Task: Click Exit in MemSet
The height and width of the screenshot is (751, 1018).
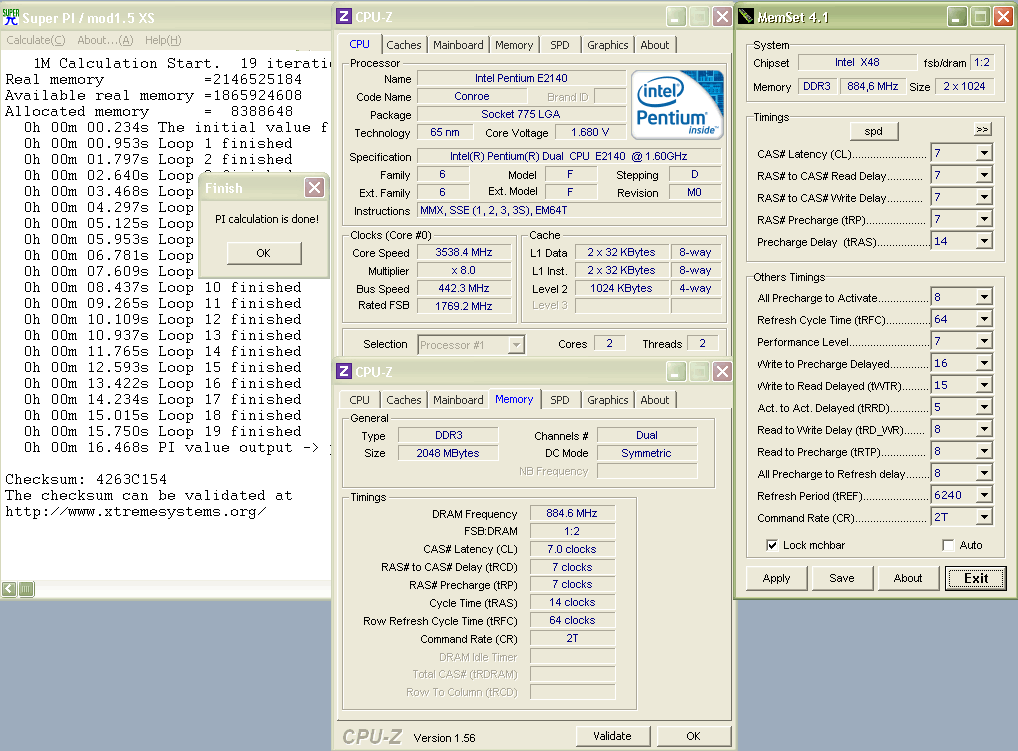Action: click(x=976, y=578)
